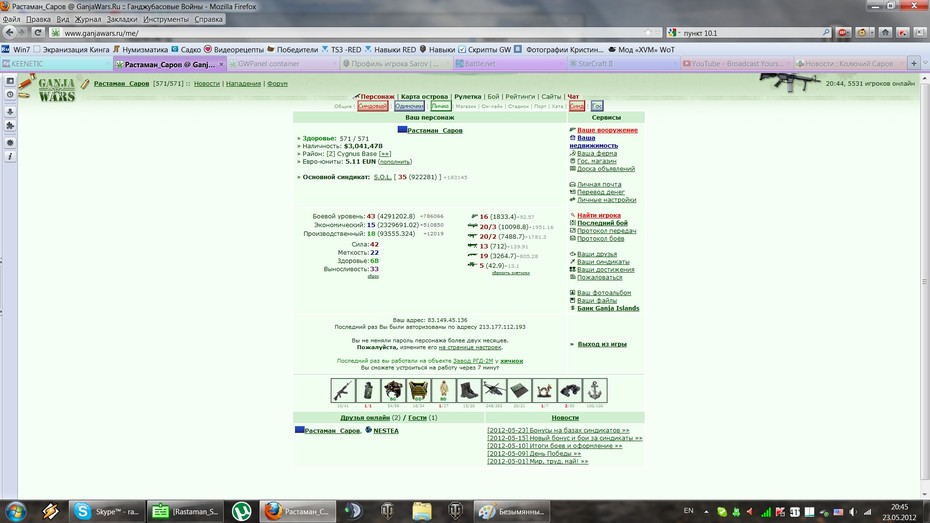This screenshot has height=523, width=930.
Task: Open the Нумизматика bookmark
Action: 140,49
